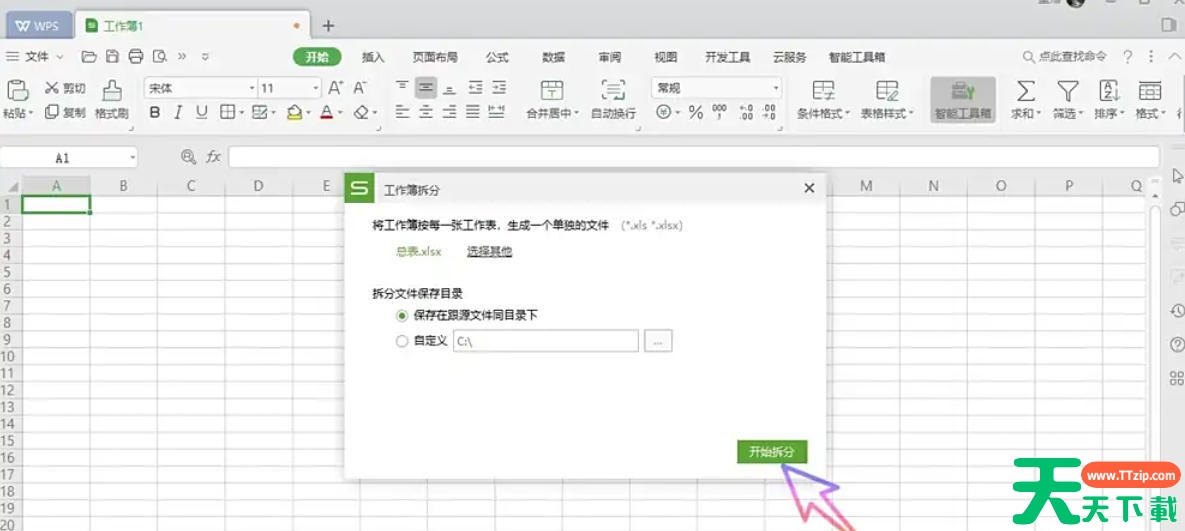This screenshot has width=1185, height=531.
Task: Click the Filter (筛选) funnel icon
Action: click(x=1067, y=91)
